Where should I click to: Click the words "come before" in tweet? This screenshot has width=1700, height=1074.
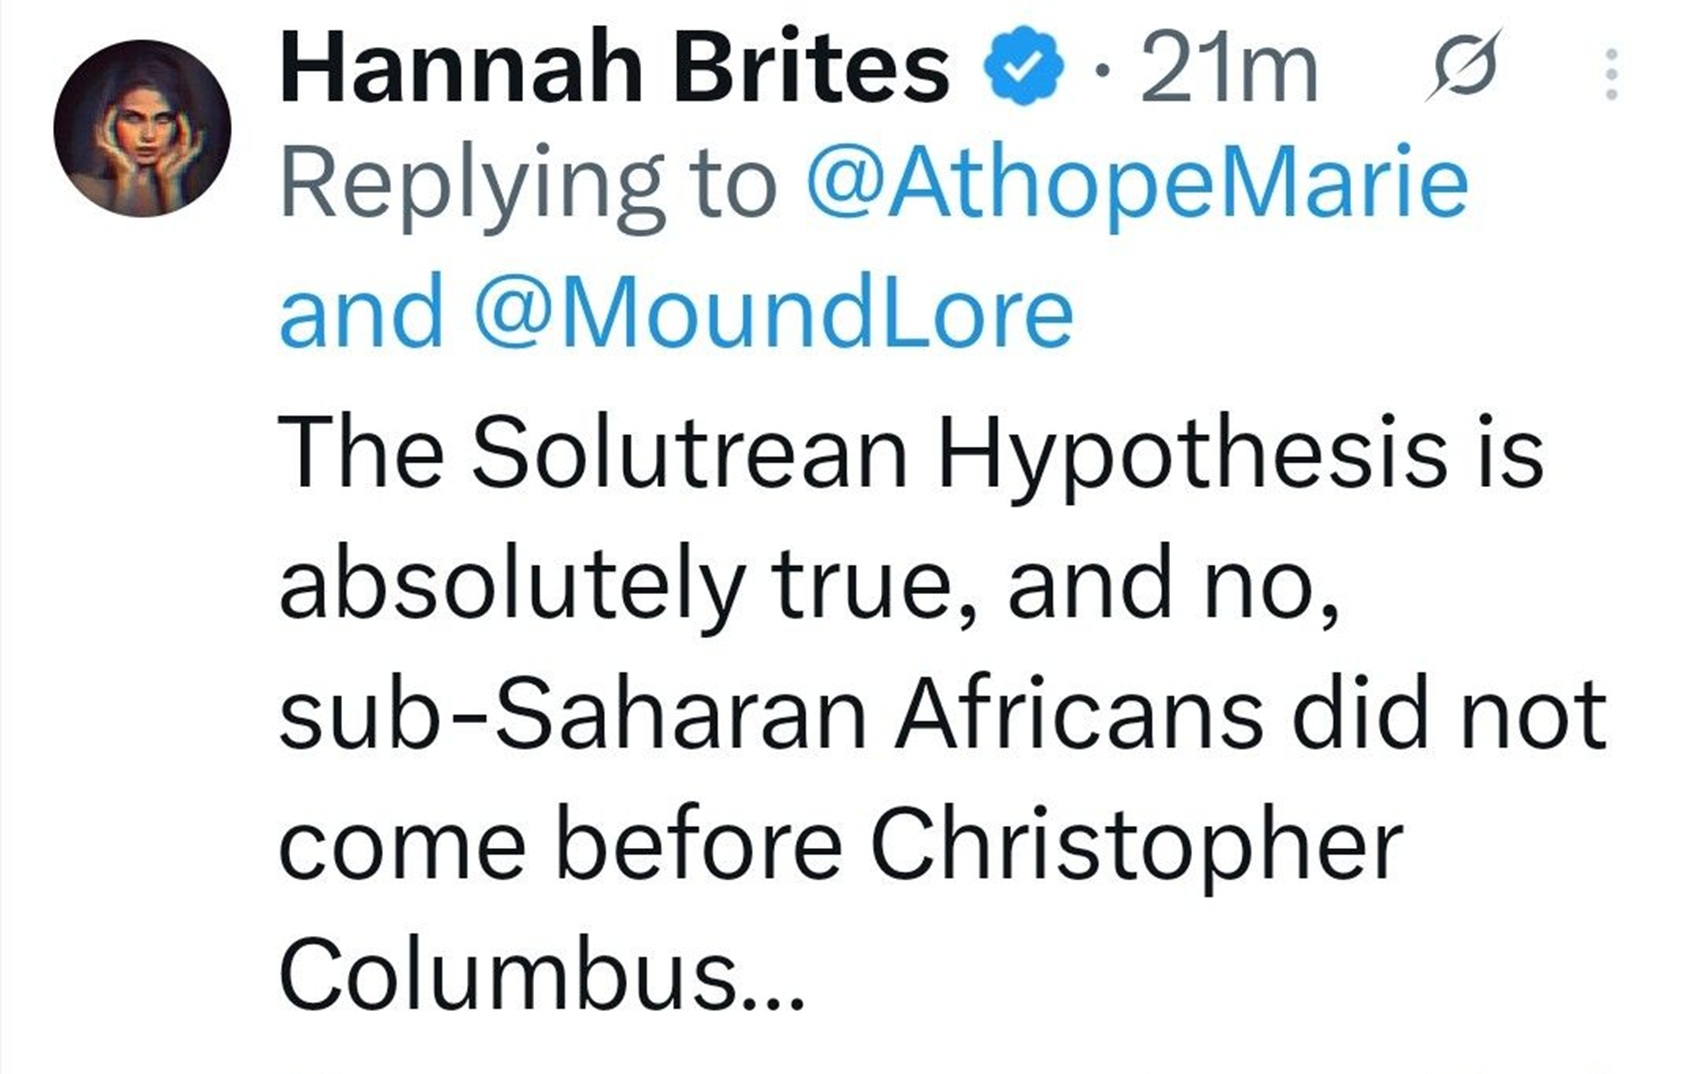pyautogui.click(x=560, y=845)
